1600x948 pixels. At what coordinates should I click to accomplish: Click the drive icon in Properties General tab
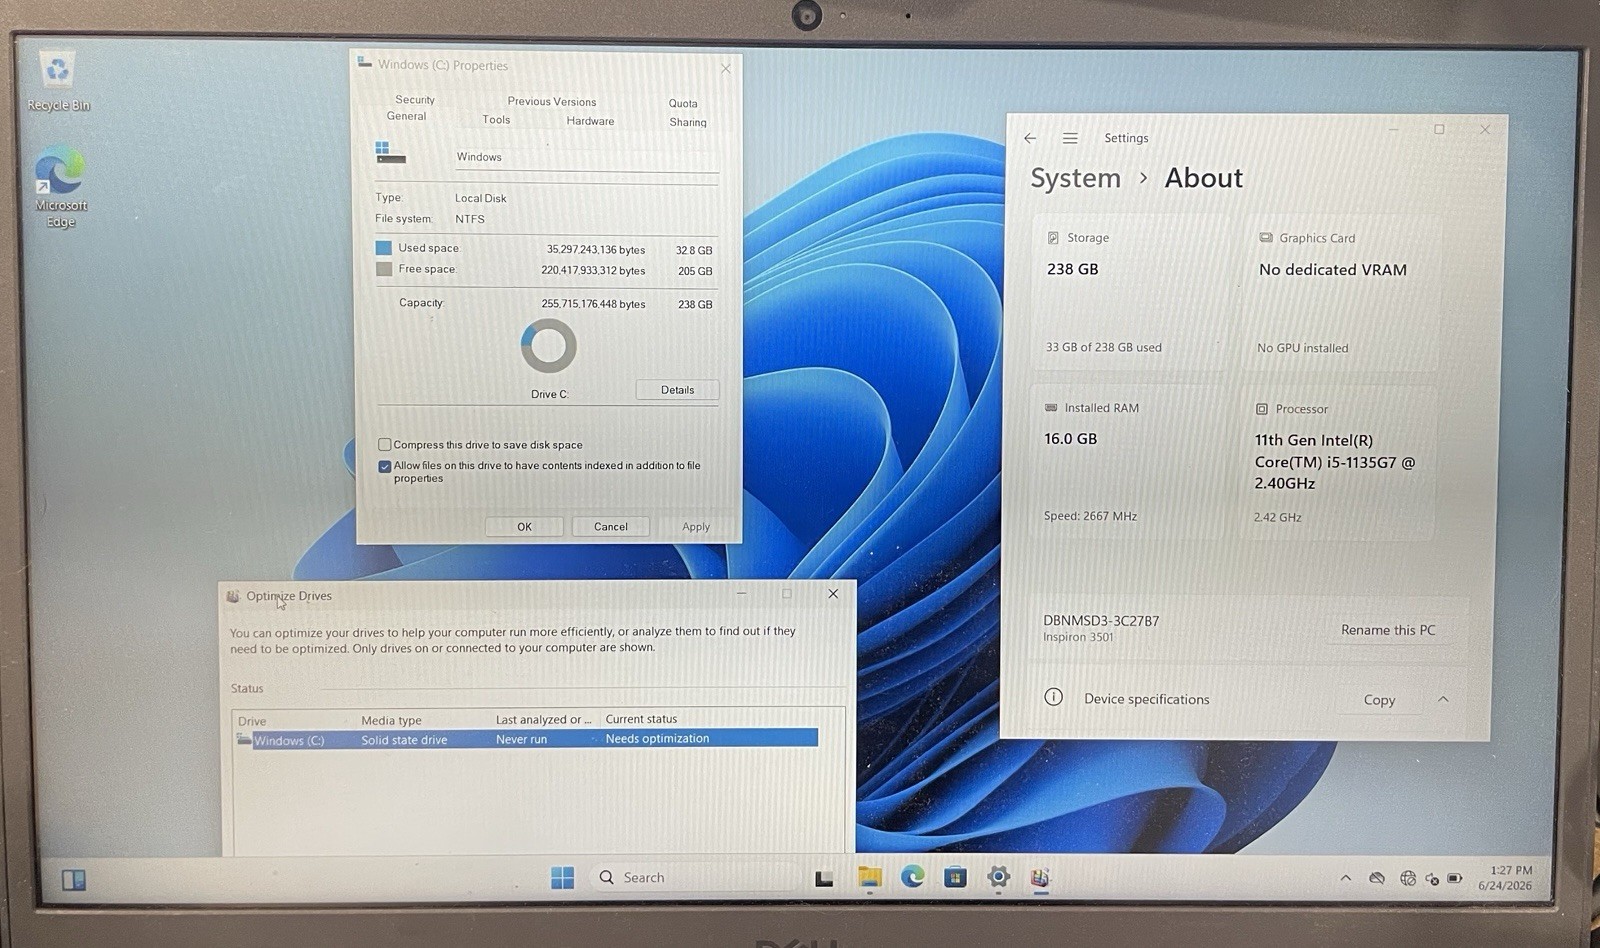point(390,152)
